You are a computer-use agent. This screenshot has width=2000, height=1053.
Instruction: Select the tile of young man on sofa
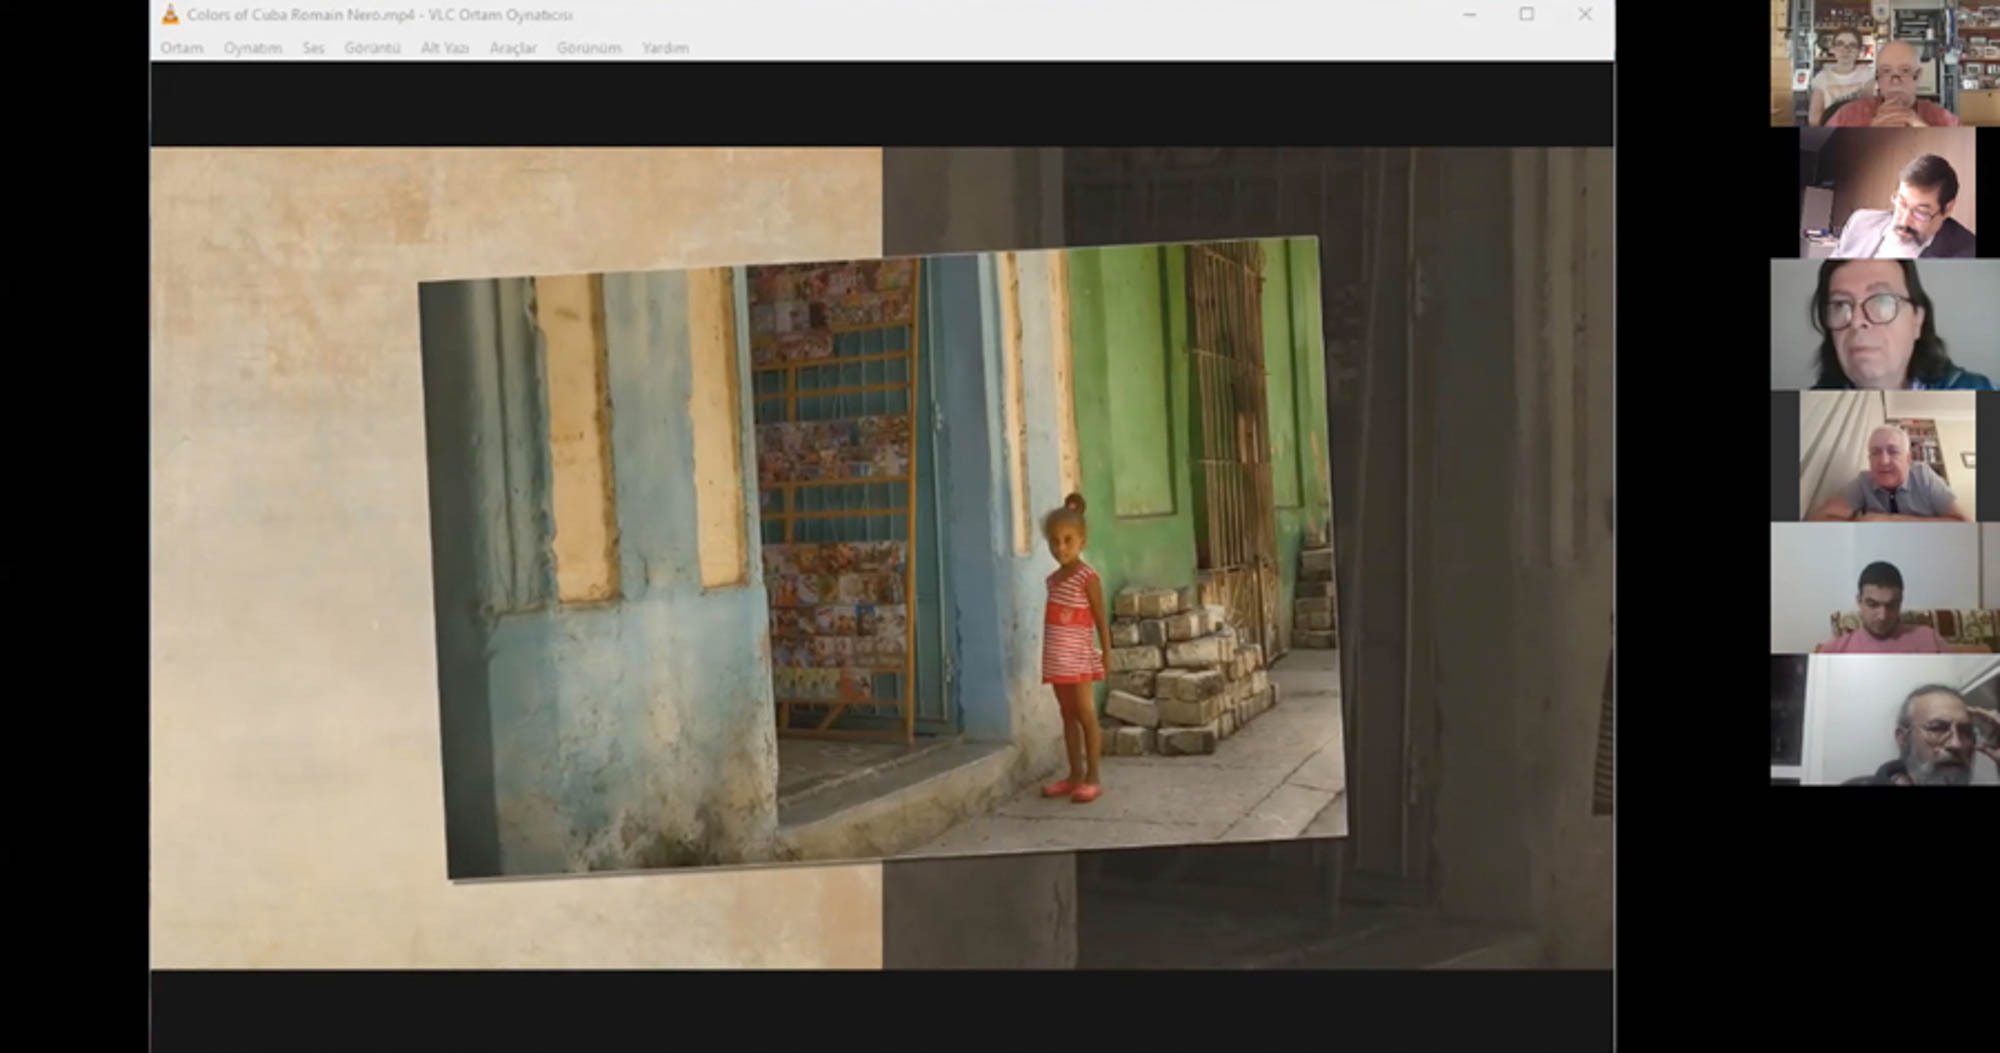pyautogui.click(x=1884, y=588)
